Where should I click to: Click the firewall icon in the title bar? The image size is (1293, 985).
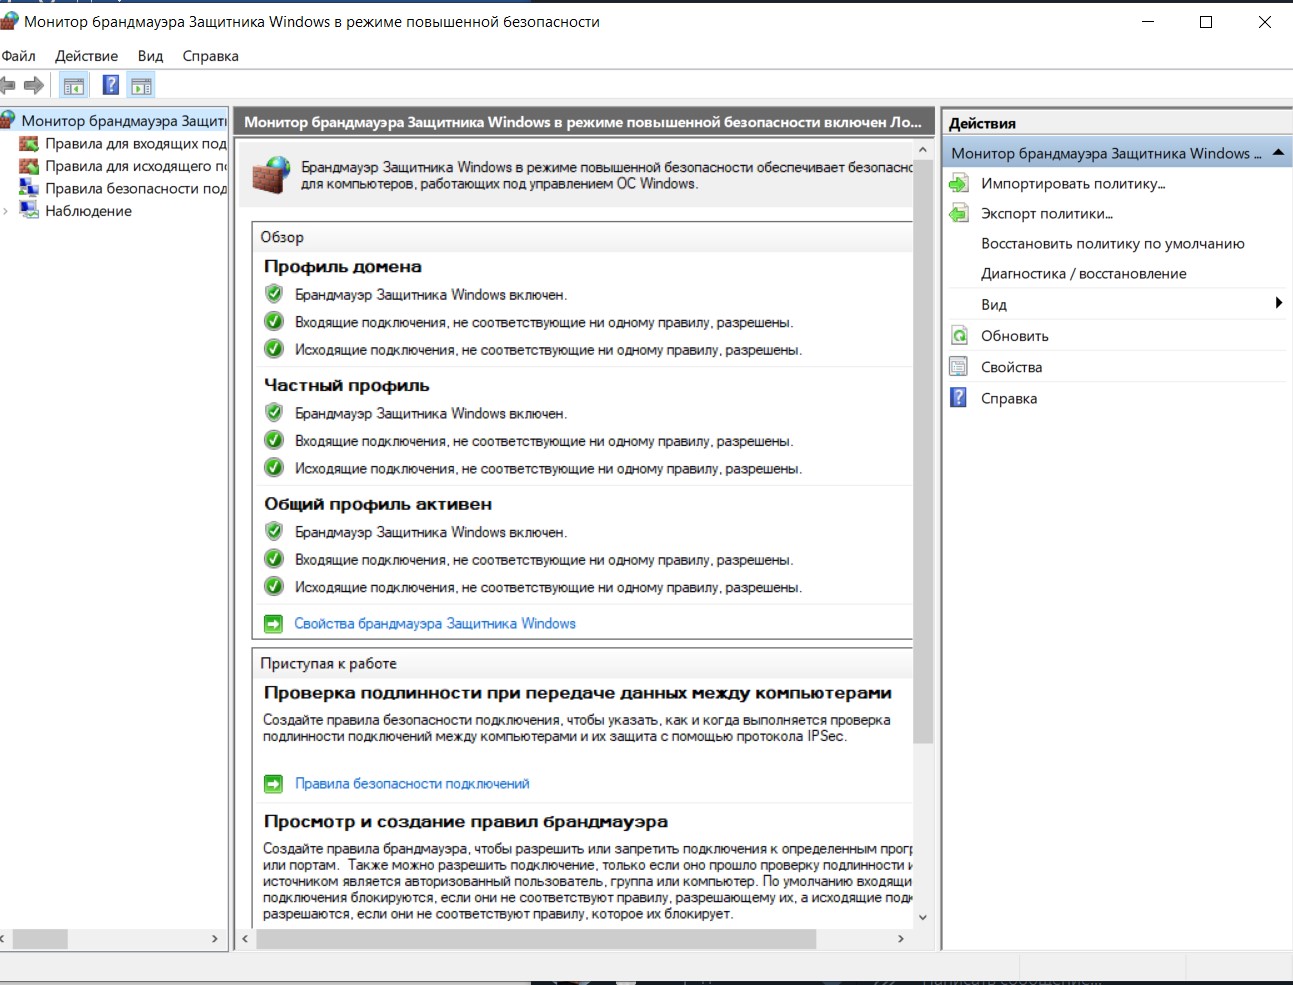pos(9,21)
